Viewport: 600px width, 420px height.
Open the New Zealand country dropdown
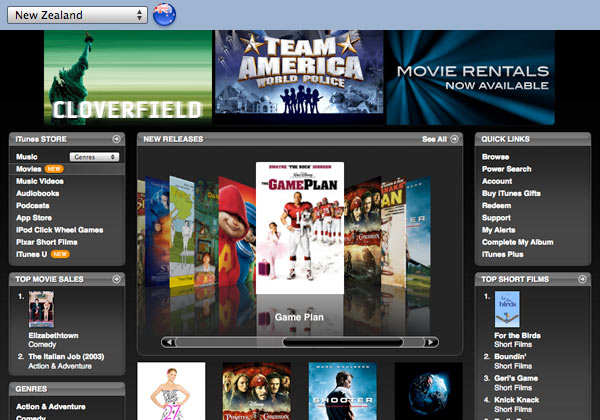80,15
